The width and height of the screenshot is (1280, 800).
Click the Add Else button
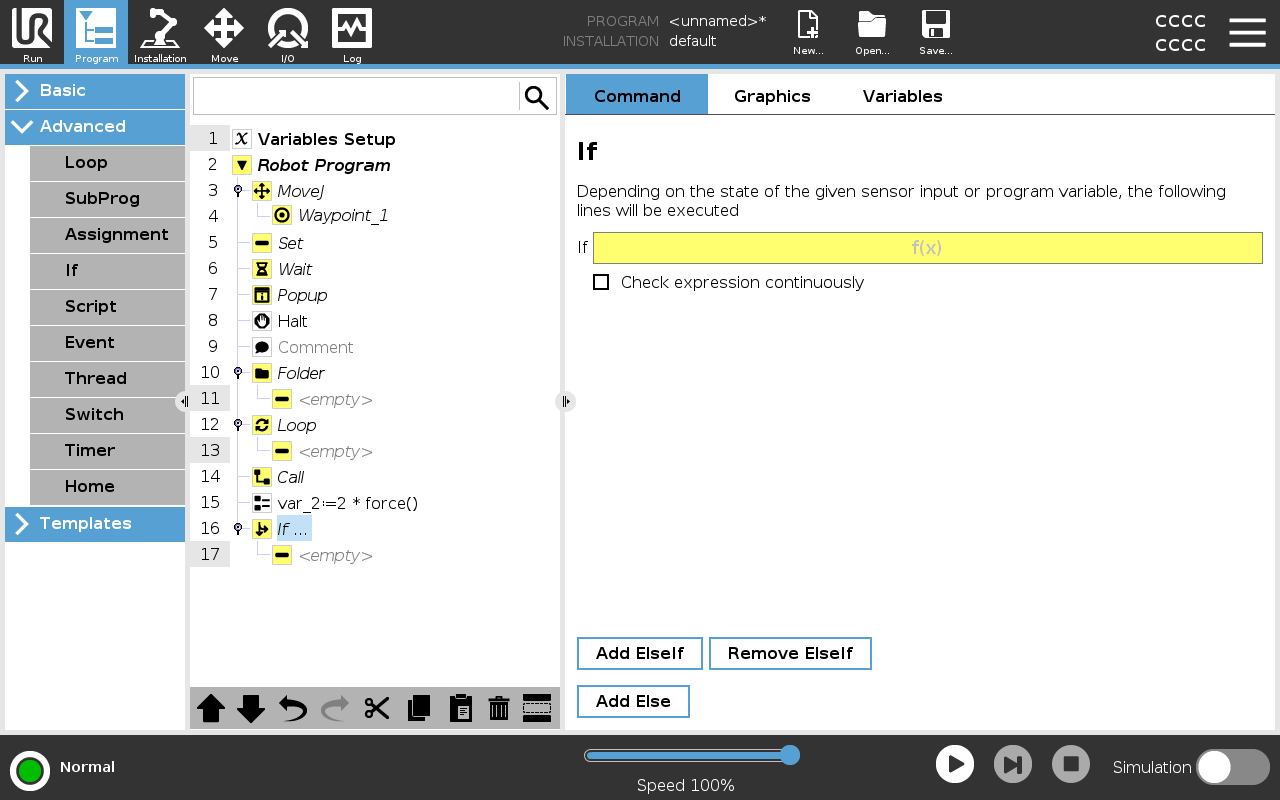[x=633, y=702]
